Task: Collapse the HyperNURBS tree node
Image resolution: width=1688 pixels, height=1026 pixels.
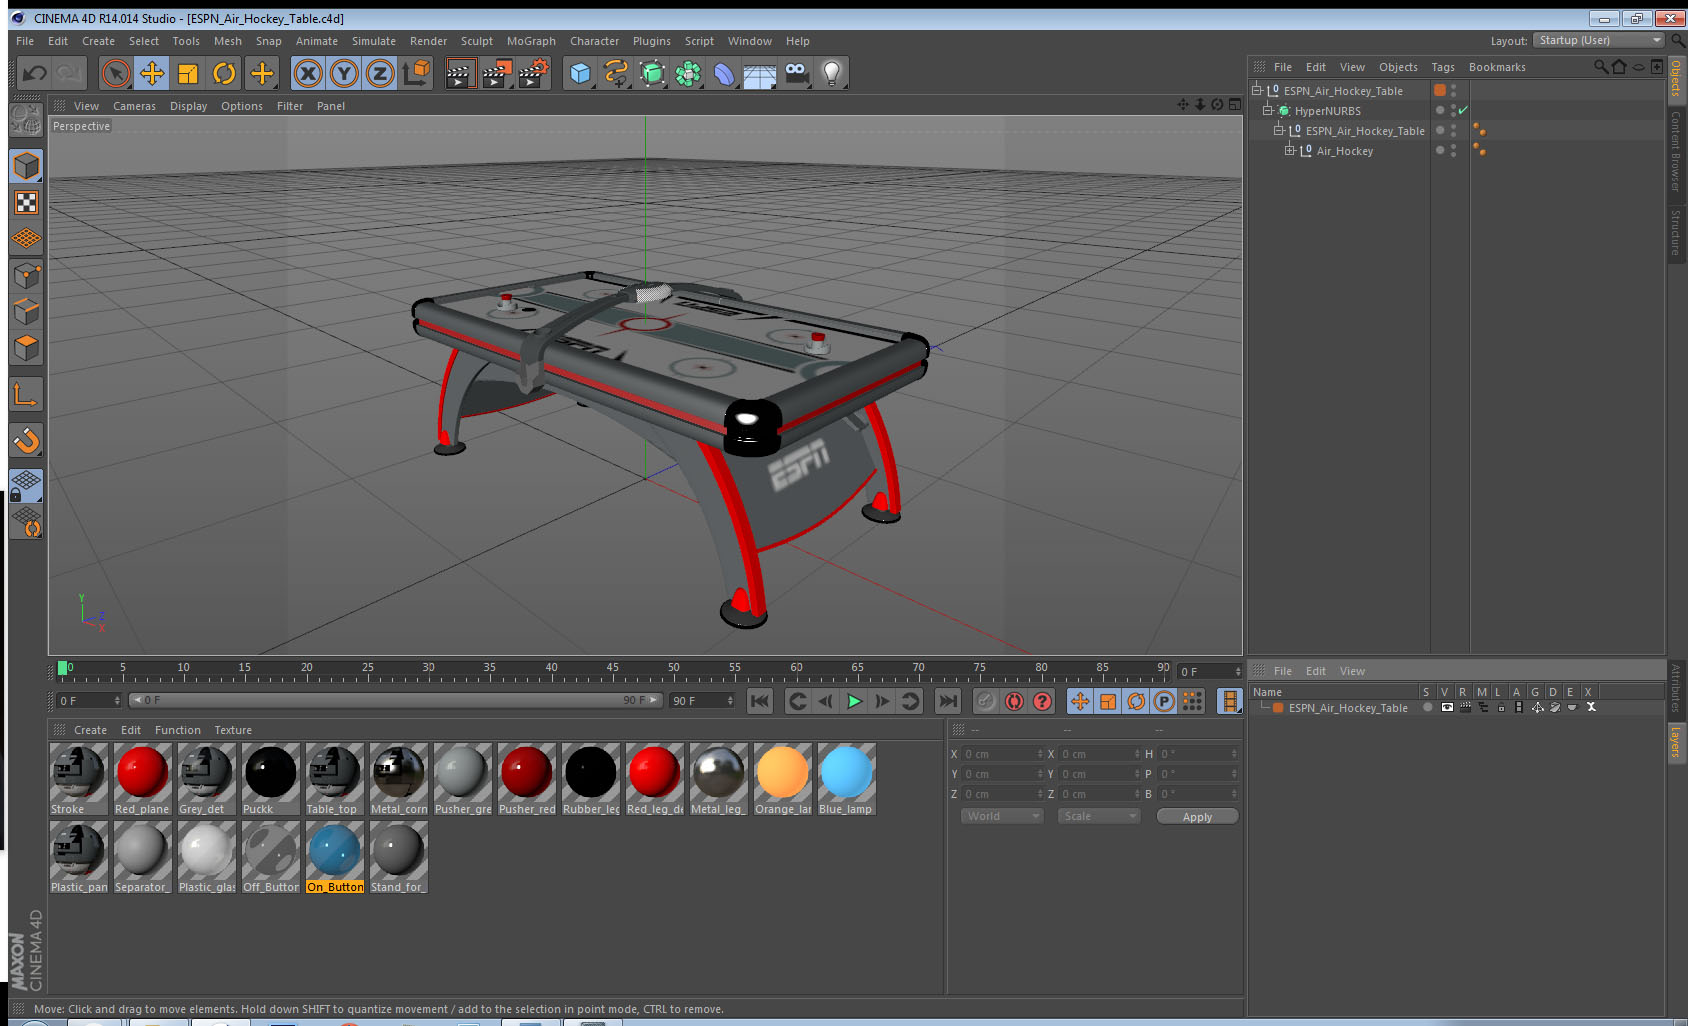Action: click(x=1267, y=110)
